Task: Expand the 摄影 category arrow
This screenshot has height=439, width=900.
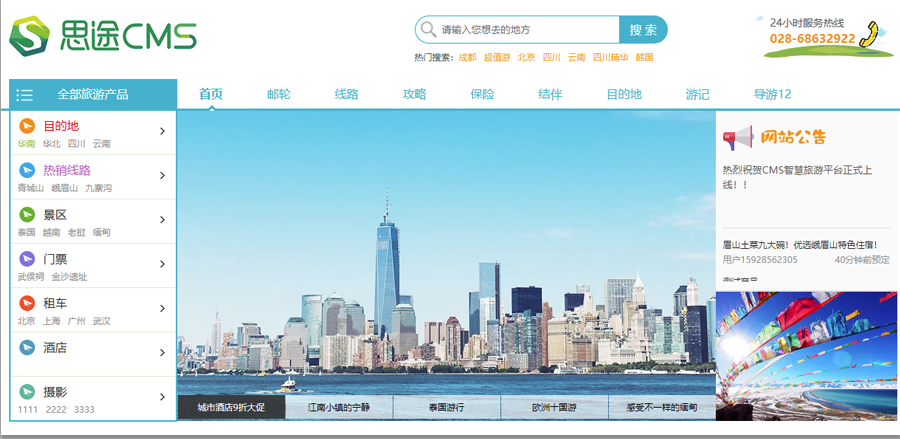Action: 162,397
